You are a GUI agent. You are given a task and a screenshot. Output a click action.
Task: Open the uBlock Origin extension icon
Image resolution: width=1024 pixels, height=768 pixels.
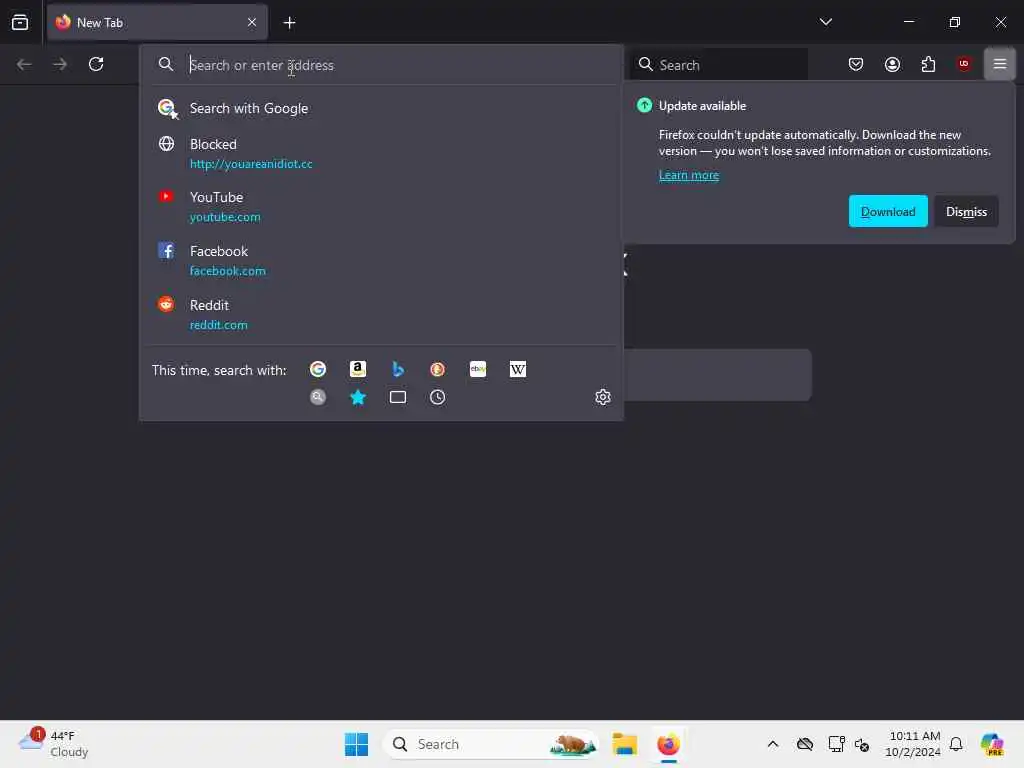coord(964,64)
